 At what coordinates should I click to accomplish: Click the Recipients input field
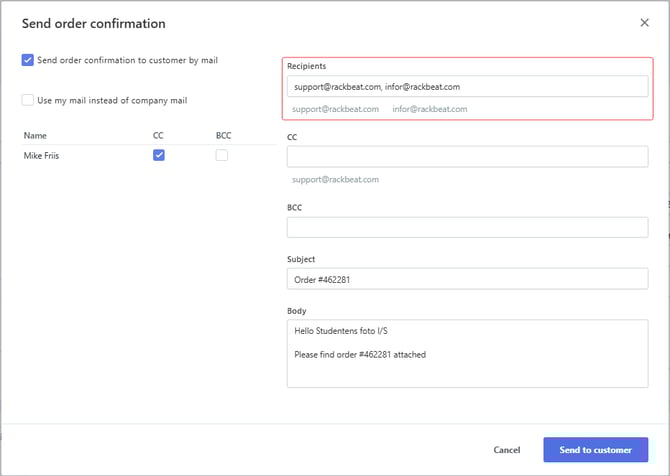pyautogui.click(x=467, y=87)
